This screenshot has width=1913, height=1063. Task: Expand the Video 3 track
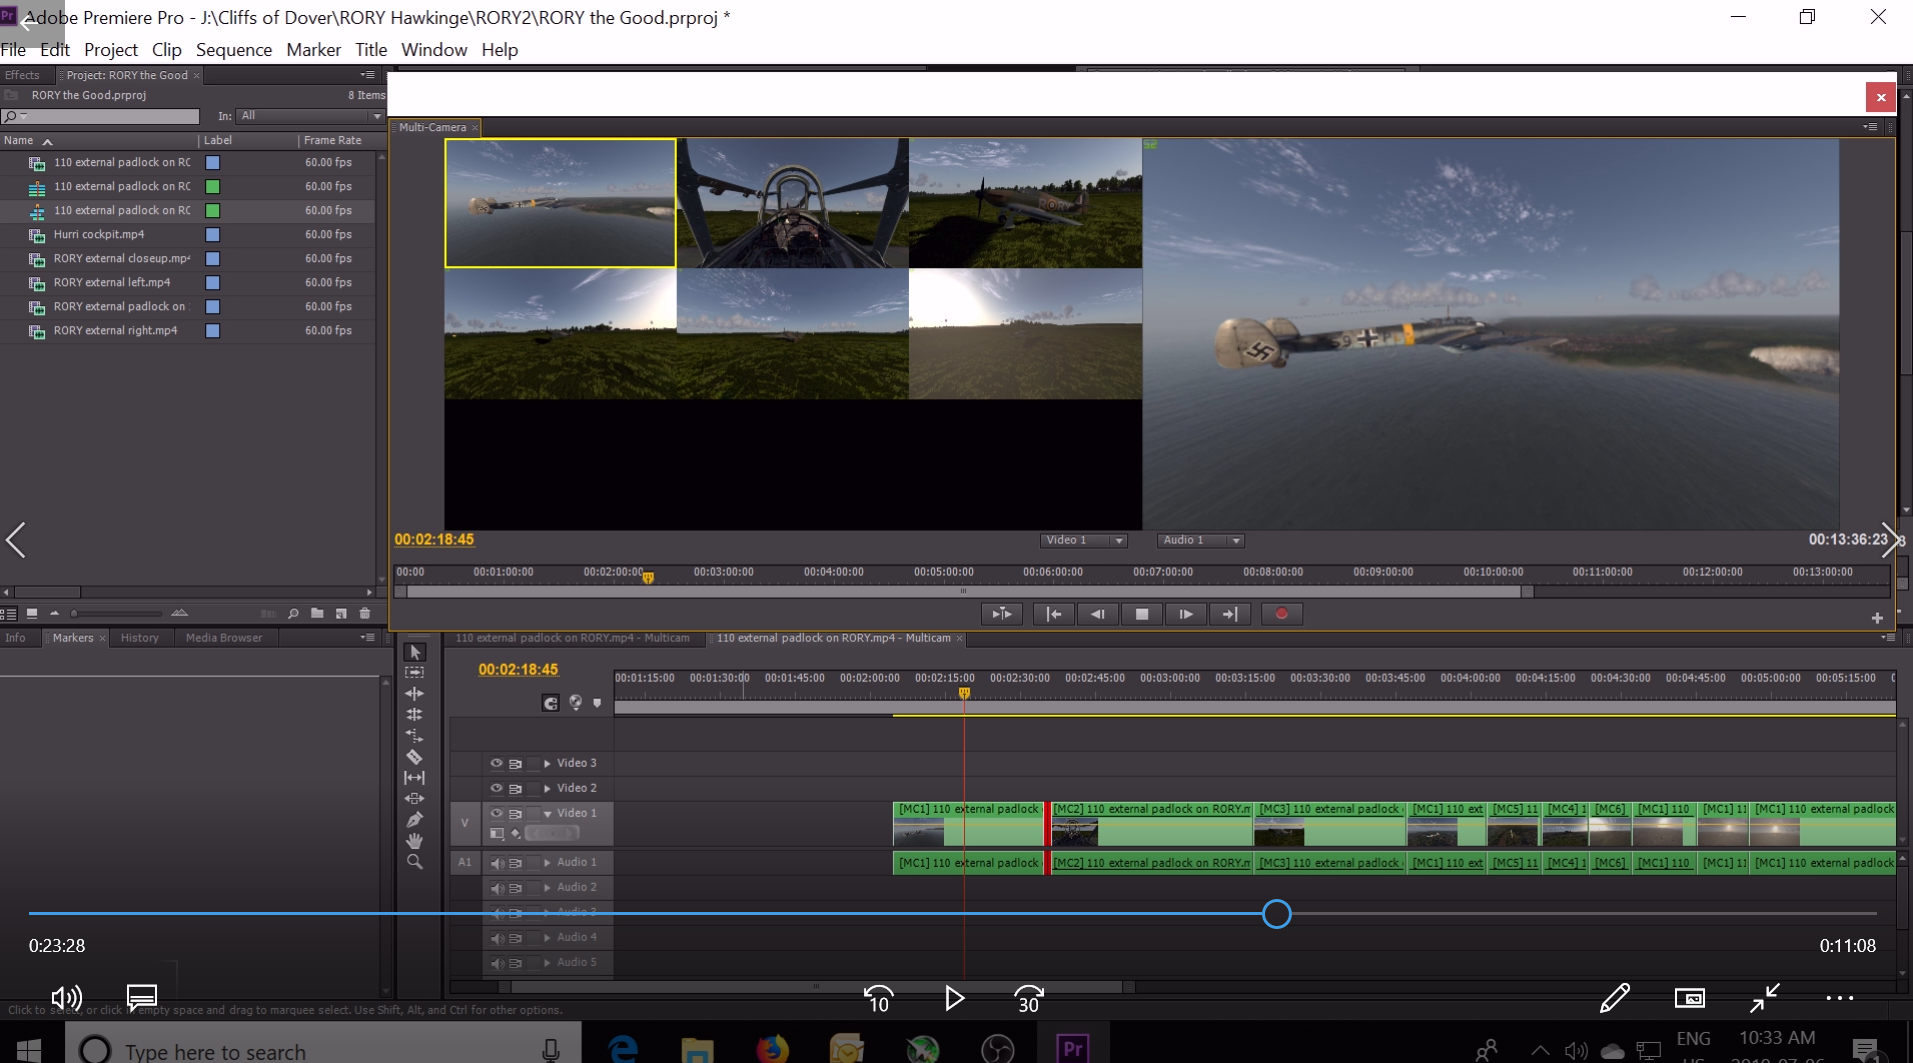click(547, 763)
